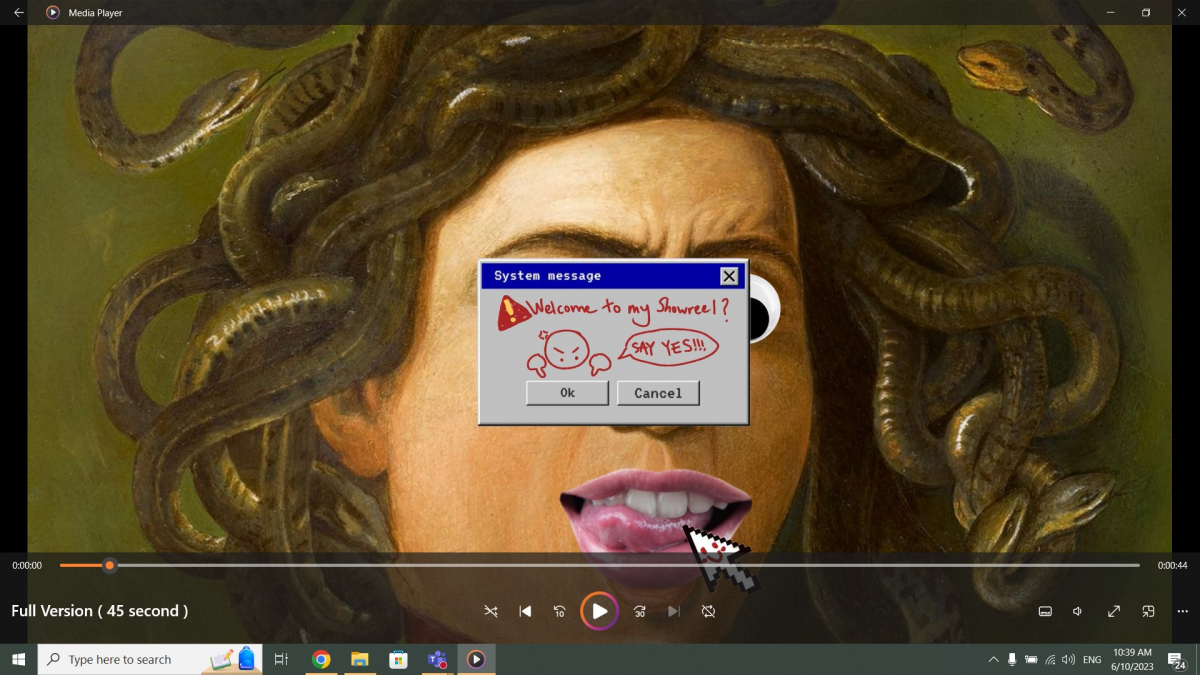This screenshot has height=675, width=1200.
Task: Click the orange seek bar thumb
Action: [110, 565]
